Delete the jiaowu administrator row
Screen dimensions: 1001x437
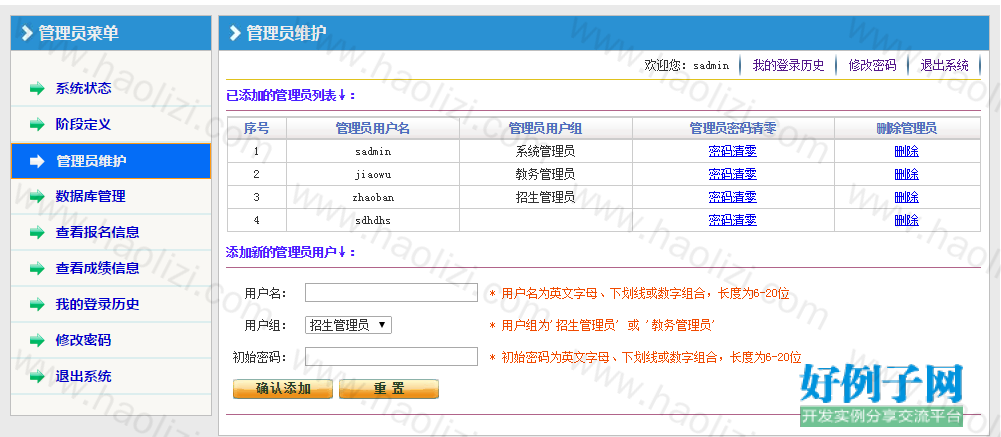point(907,174)
